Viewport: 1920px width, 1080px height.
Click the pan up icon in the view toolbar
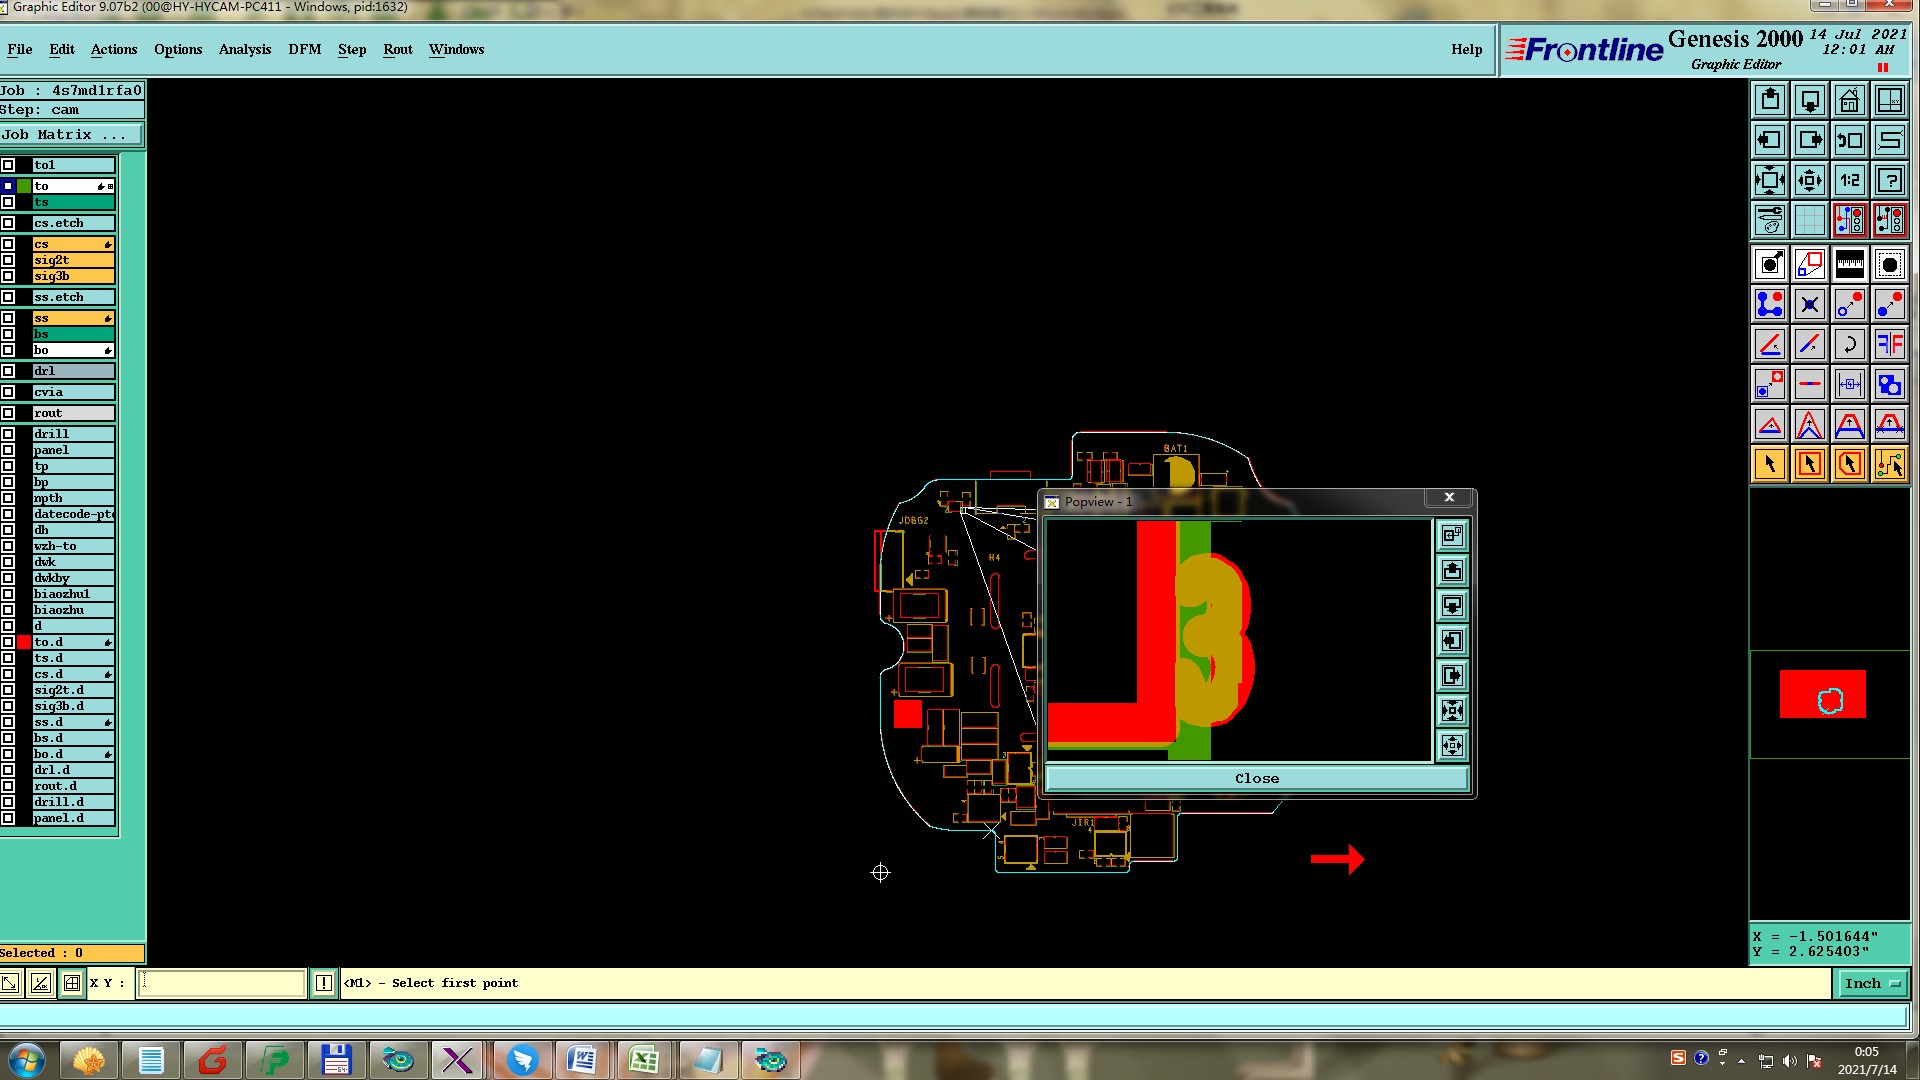coord(1770,100)
